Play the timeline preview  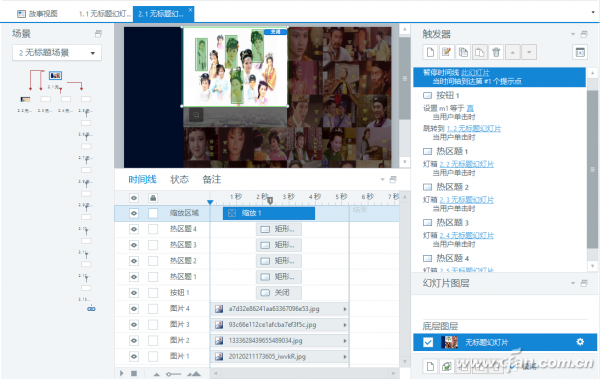click(122, 373)
